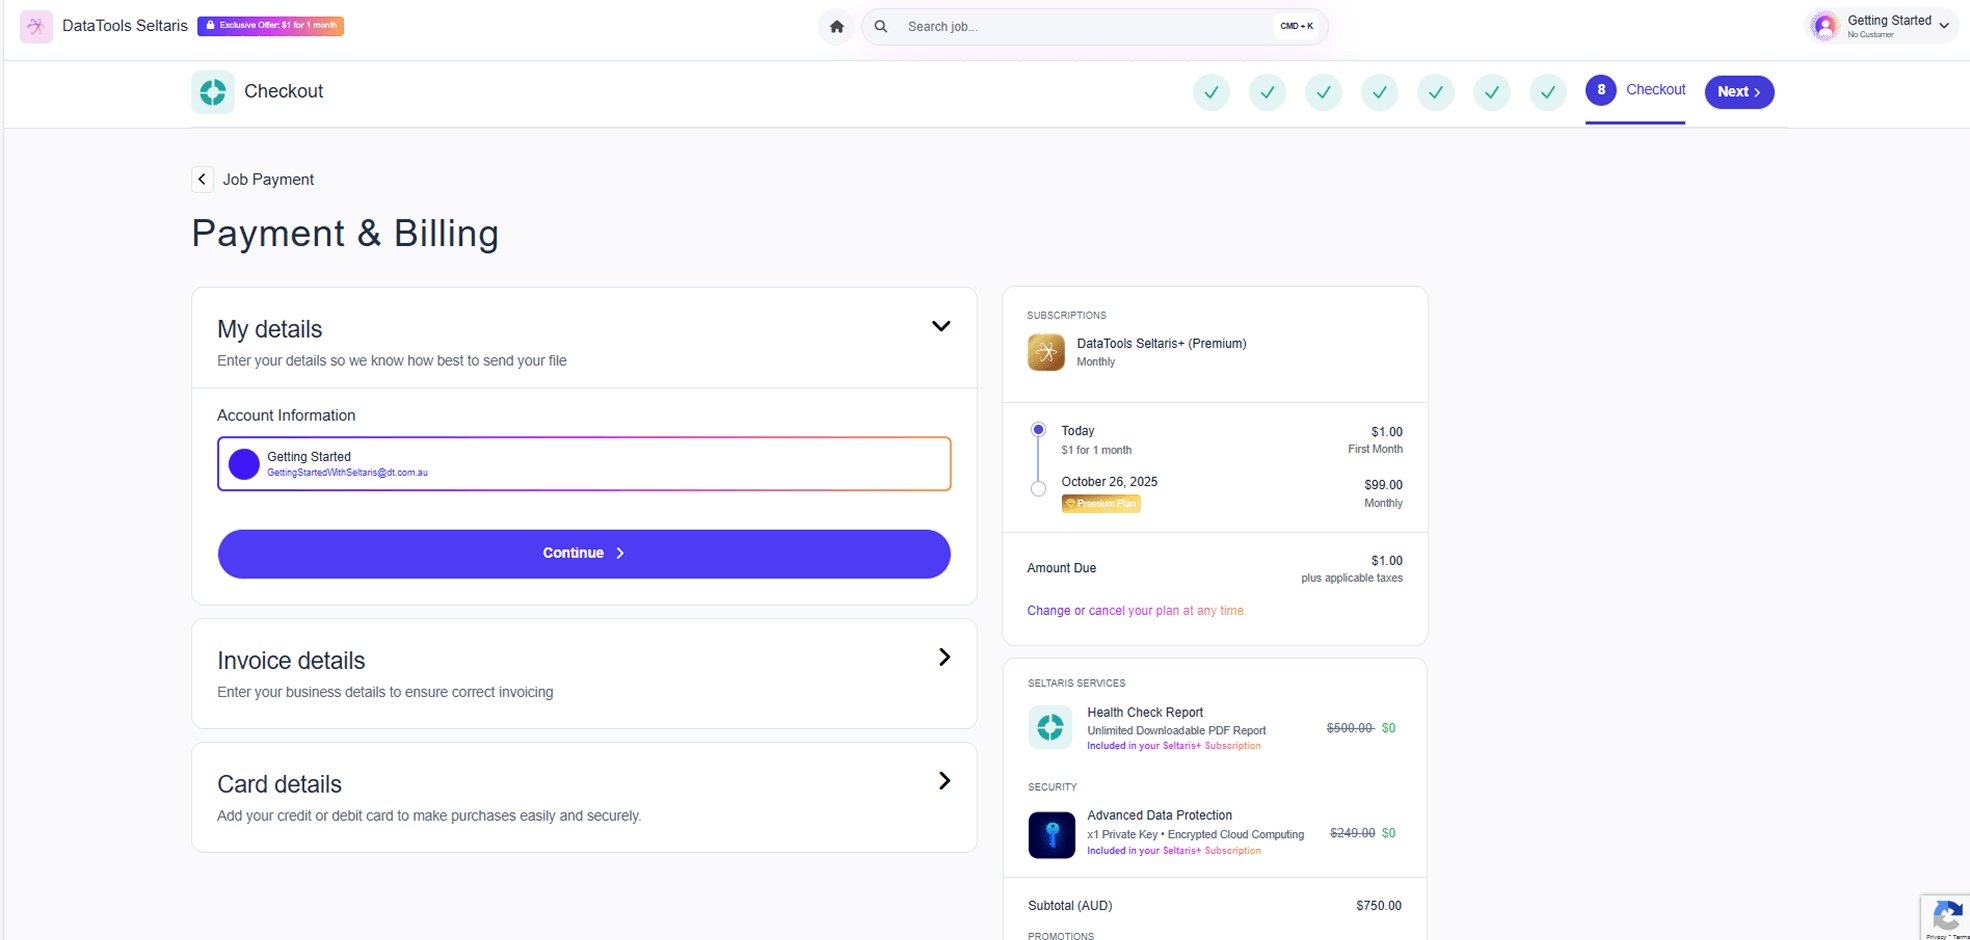Collapse the My details section
The image size is (1970, 940).
[940, 327]
